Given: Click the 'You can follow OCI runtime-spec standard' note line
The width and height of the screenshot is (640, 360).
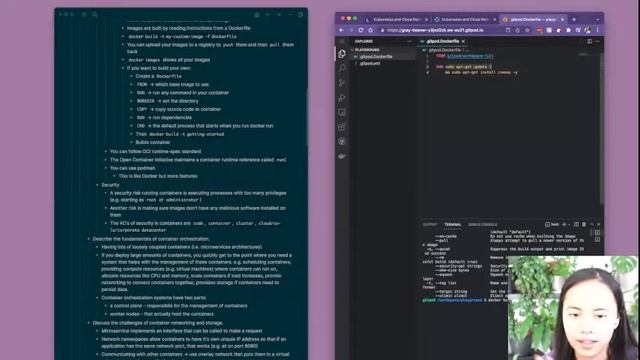Looking at the screenshot, I should point(155,151).
